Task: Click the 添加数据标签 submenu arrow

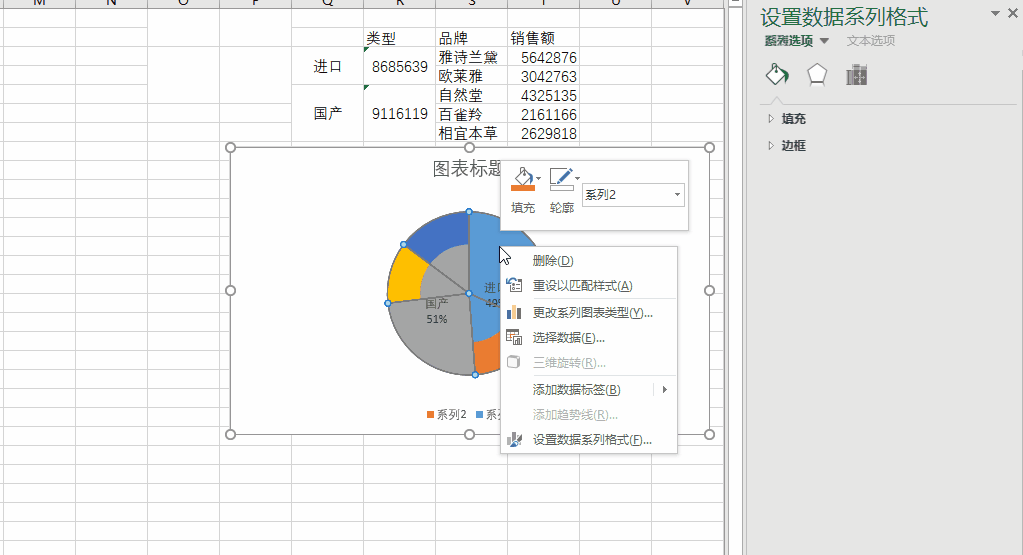Action: pyautogui.click(x=665, y=389)
